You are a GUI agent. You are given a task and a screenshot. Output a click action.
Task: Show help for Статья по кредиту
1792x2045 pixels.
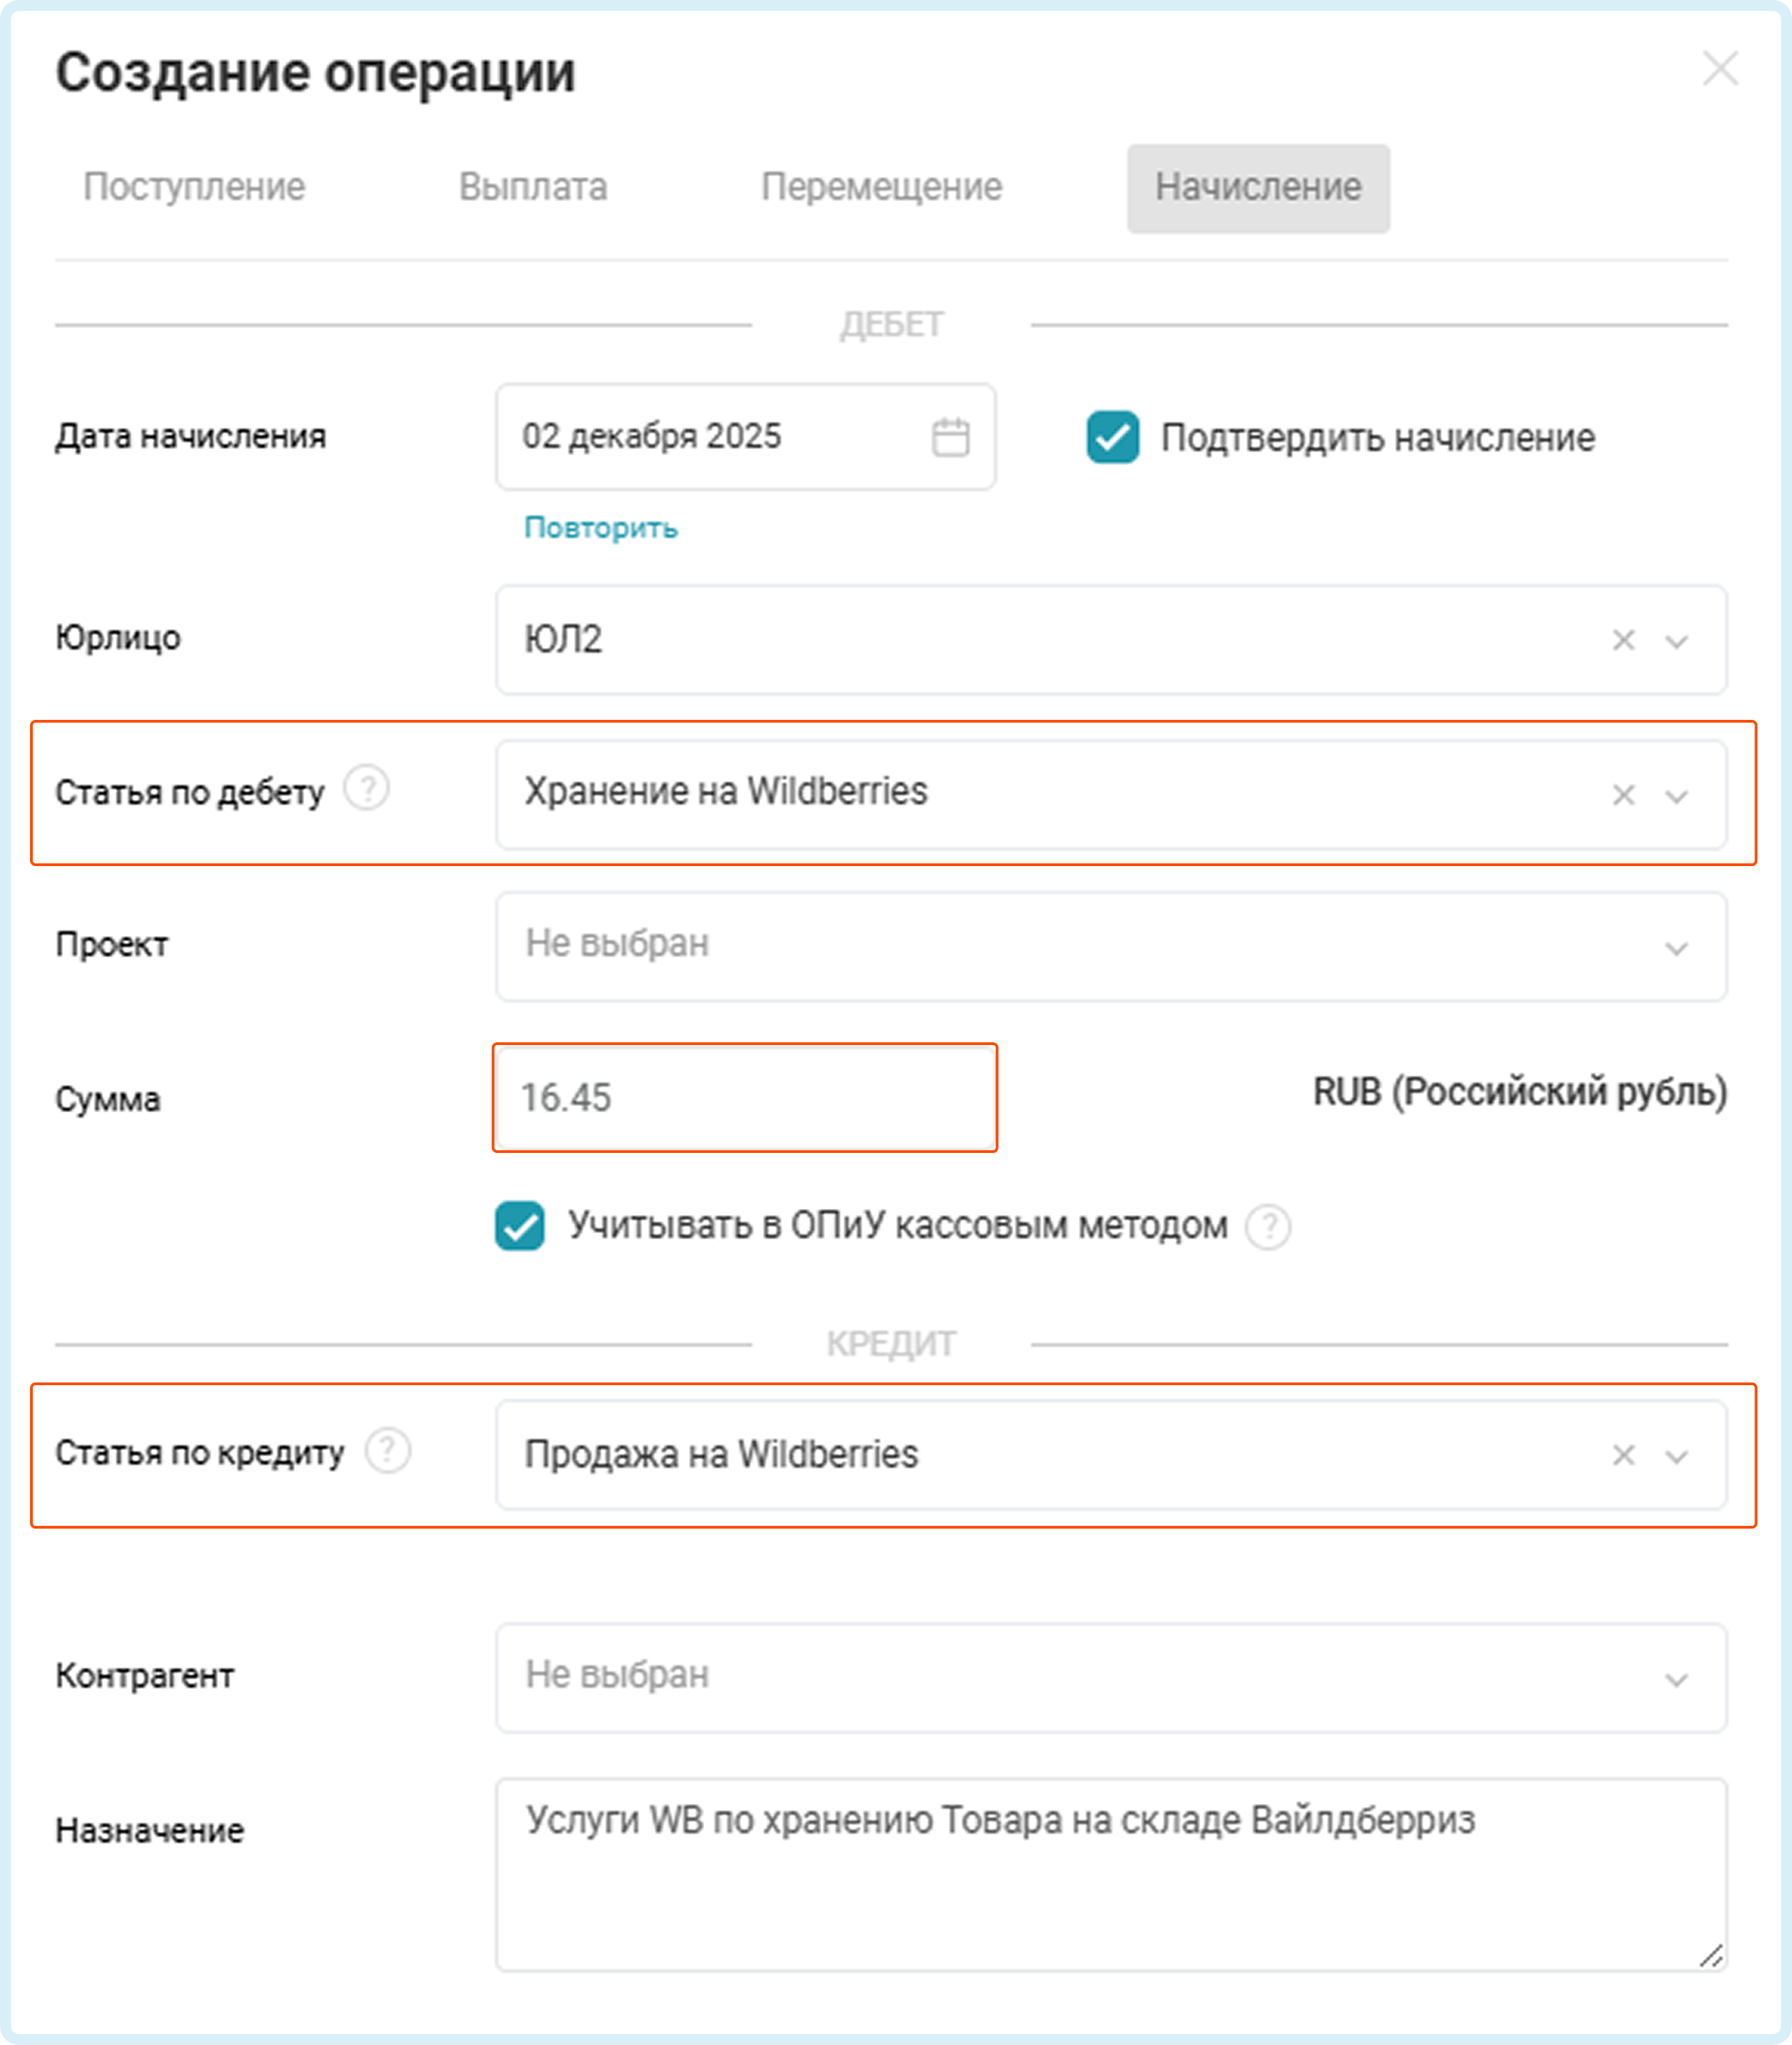pyautogui.click(x=388, y=1450)
